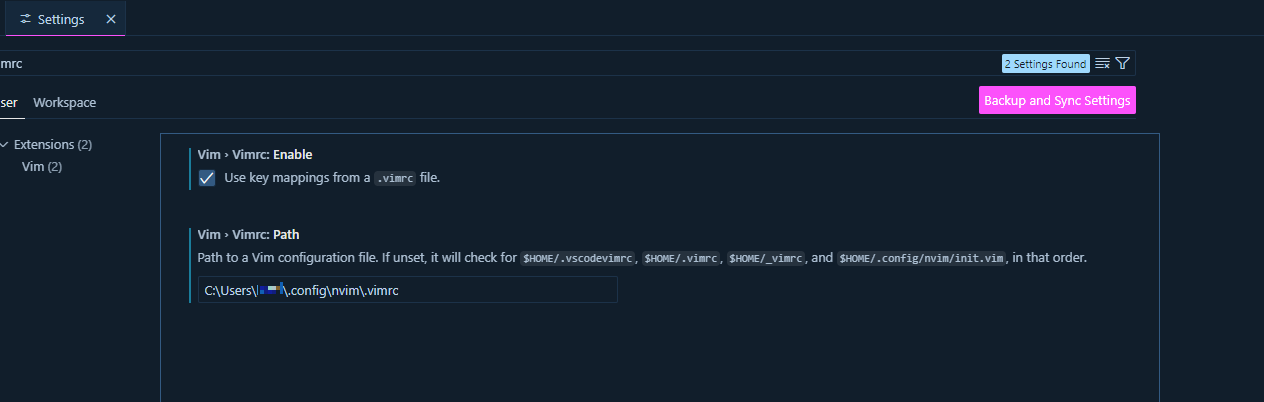Select Extensions (2) in settings tree
The image size is (1264, 402).
pos(53,145)
